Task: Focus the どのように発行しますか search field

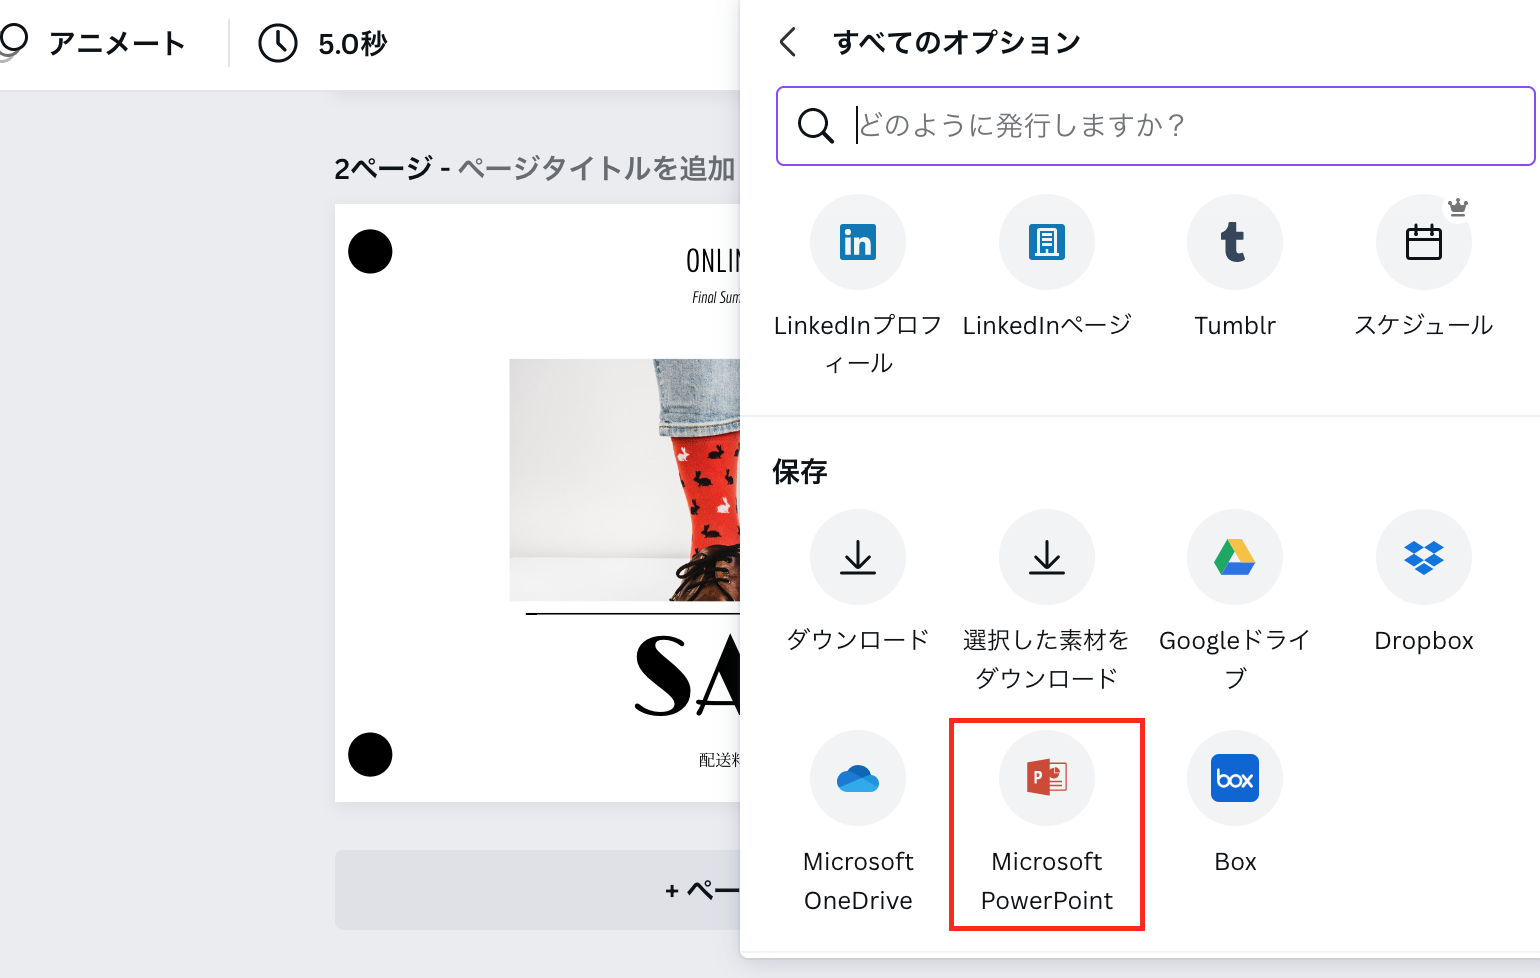Action: 1156,126
